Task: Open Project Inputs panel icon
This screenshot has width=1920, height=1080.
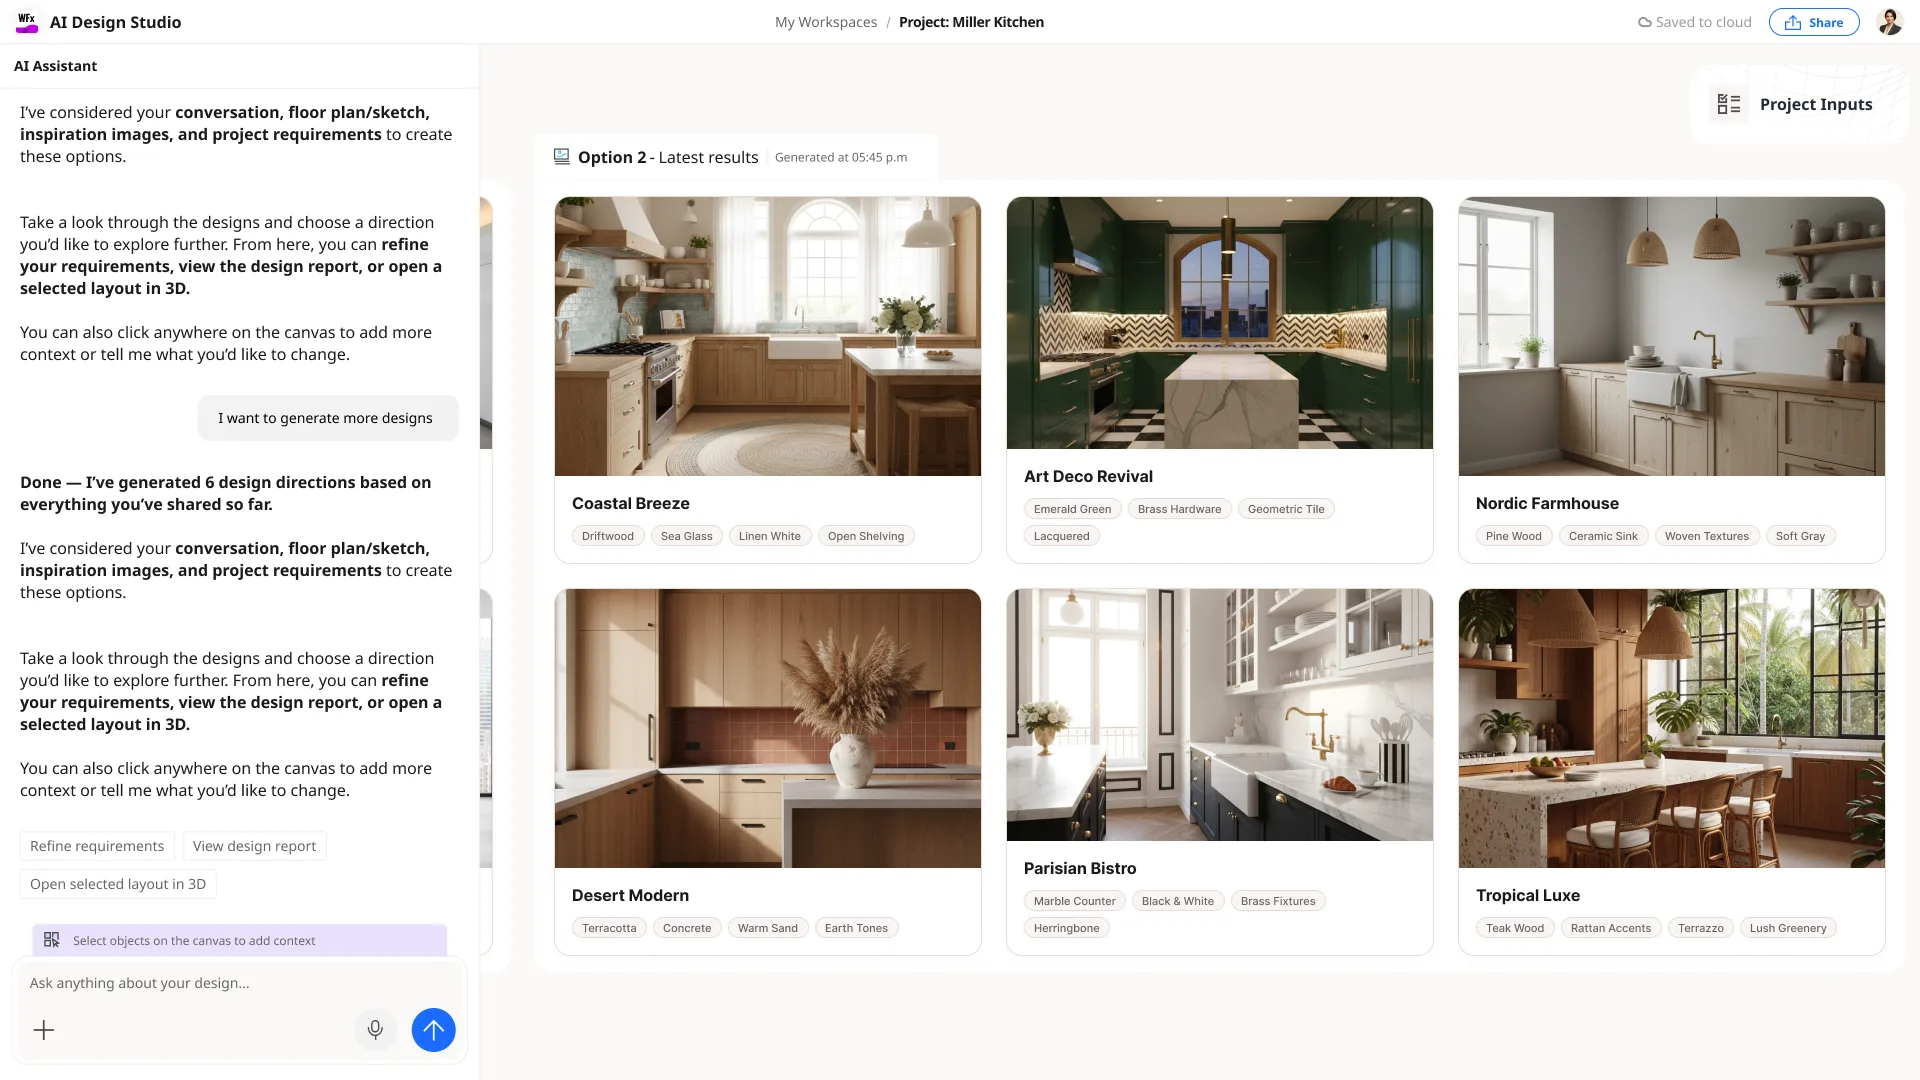Action: 1729,104
